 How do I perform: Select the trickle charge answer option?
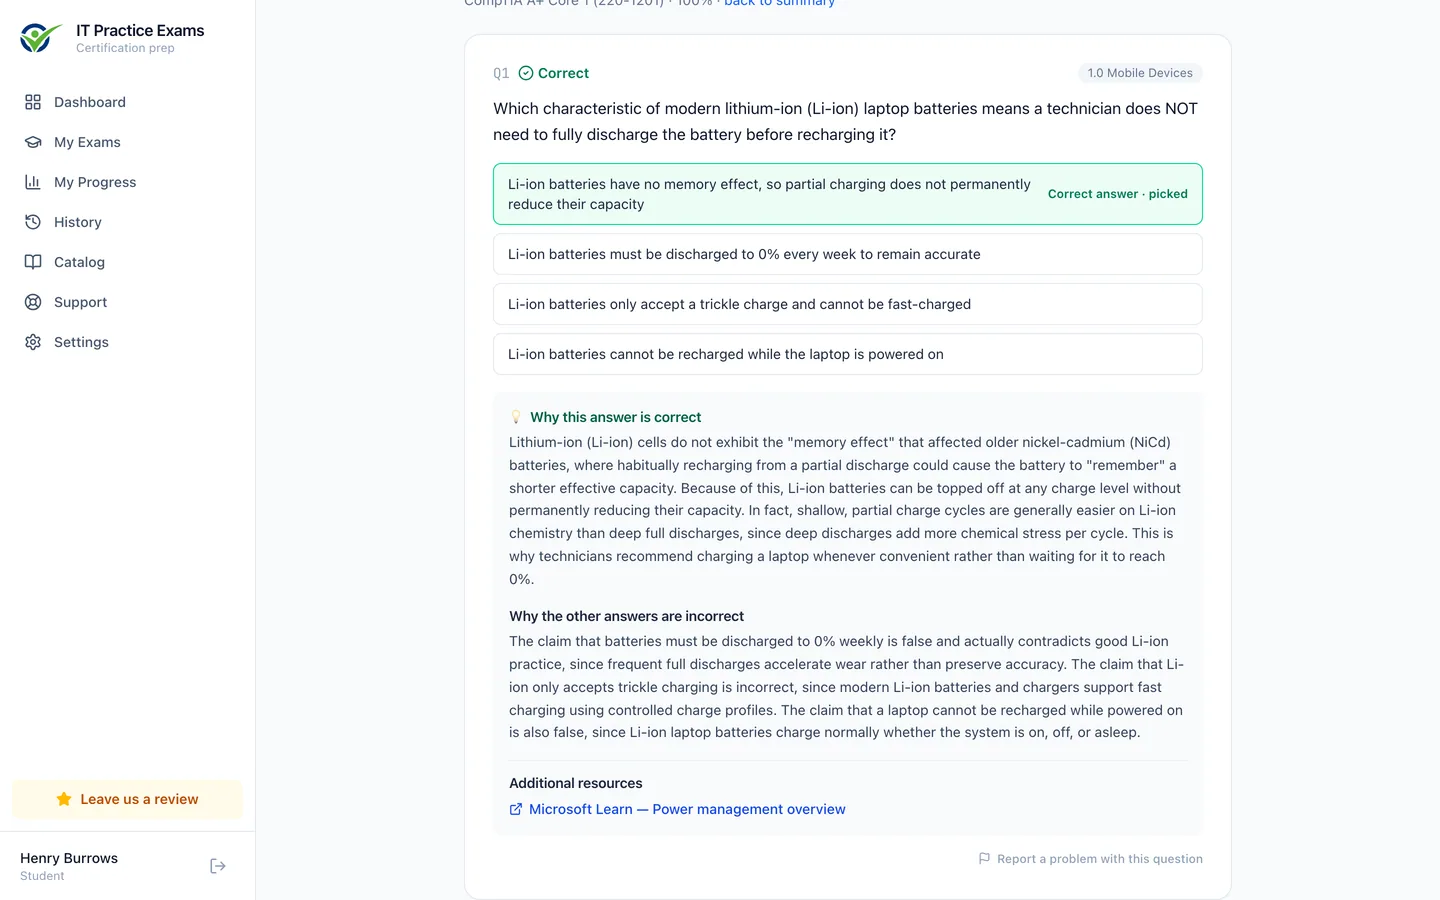(848, 304)
